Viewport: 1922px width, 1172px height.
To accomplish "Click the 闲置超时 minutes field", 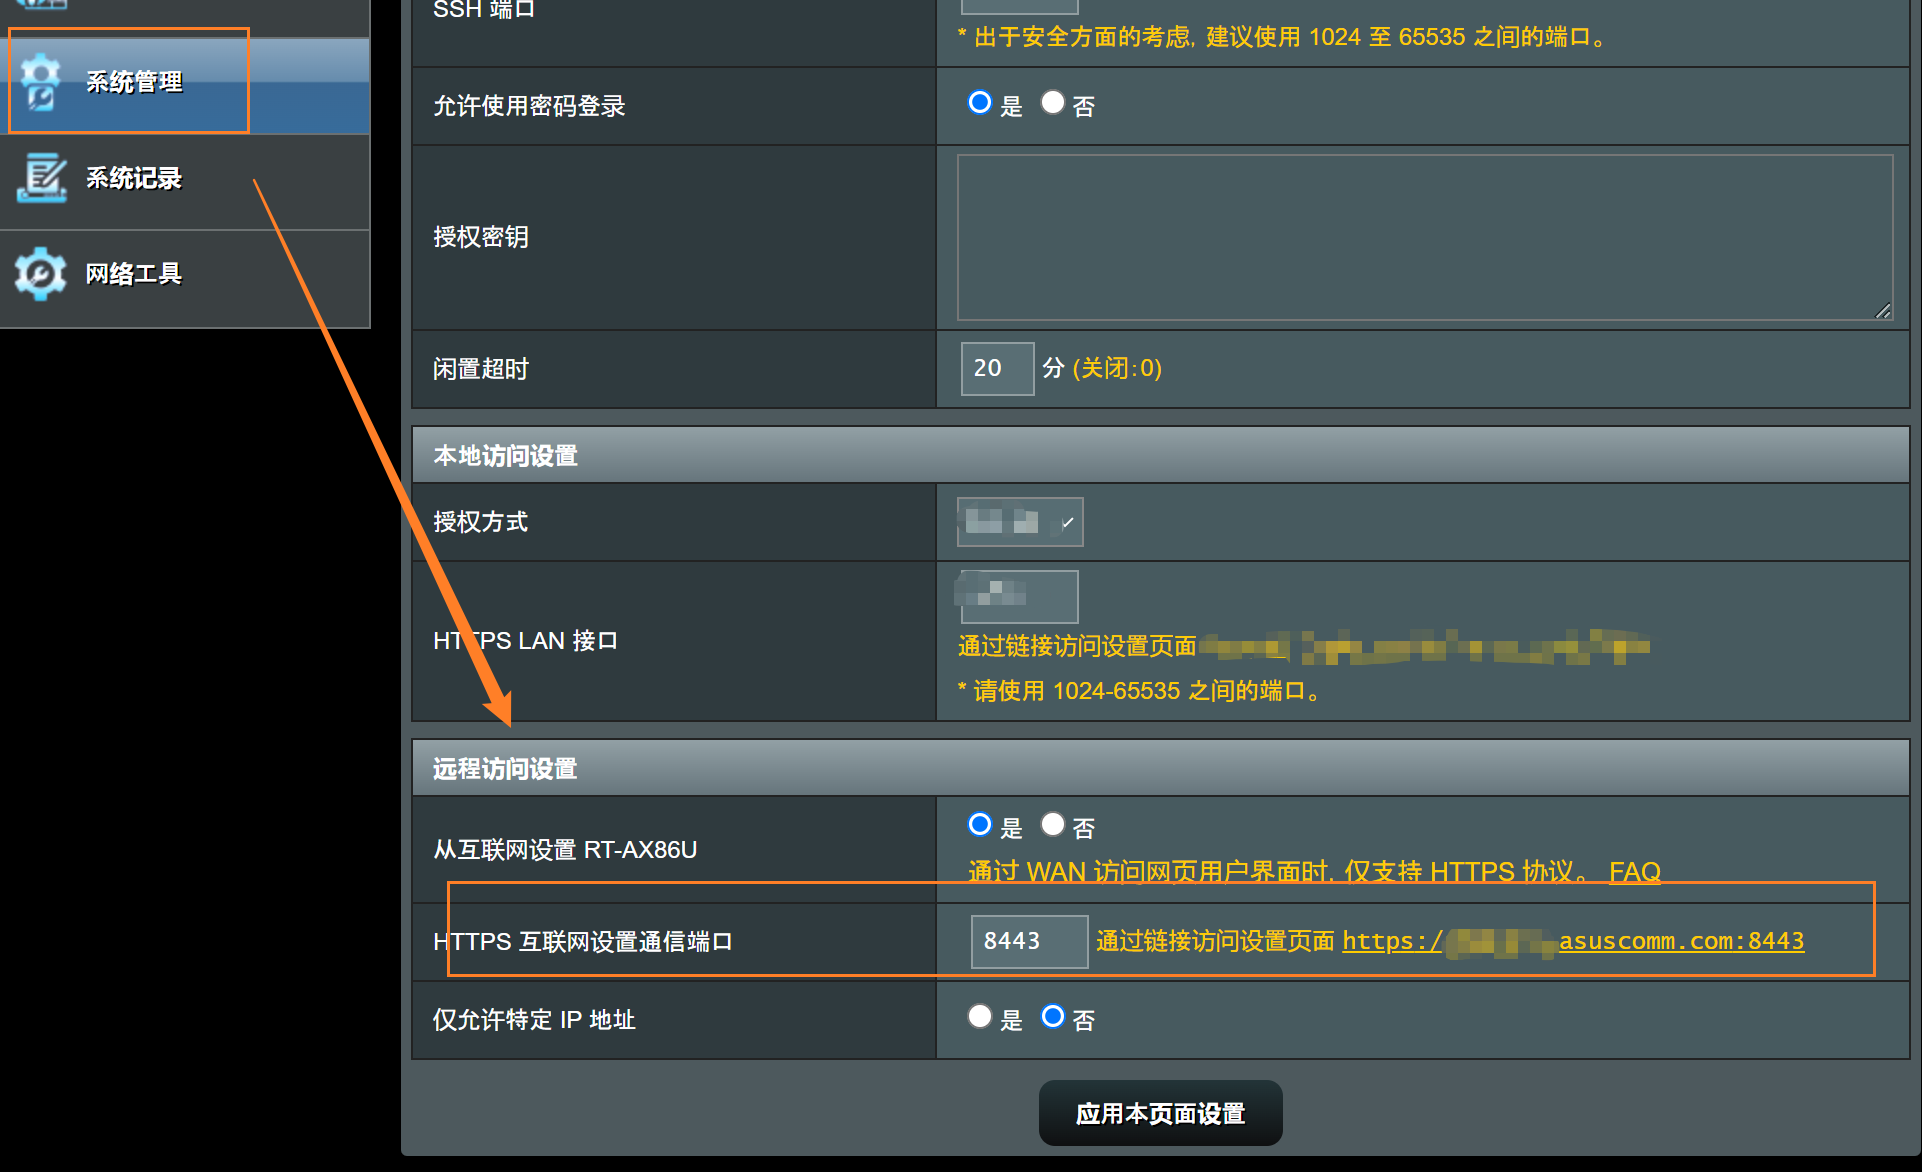I will coord(997,368).
